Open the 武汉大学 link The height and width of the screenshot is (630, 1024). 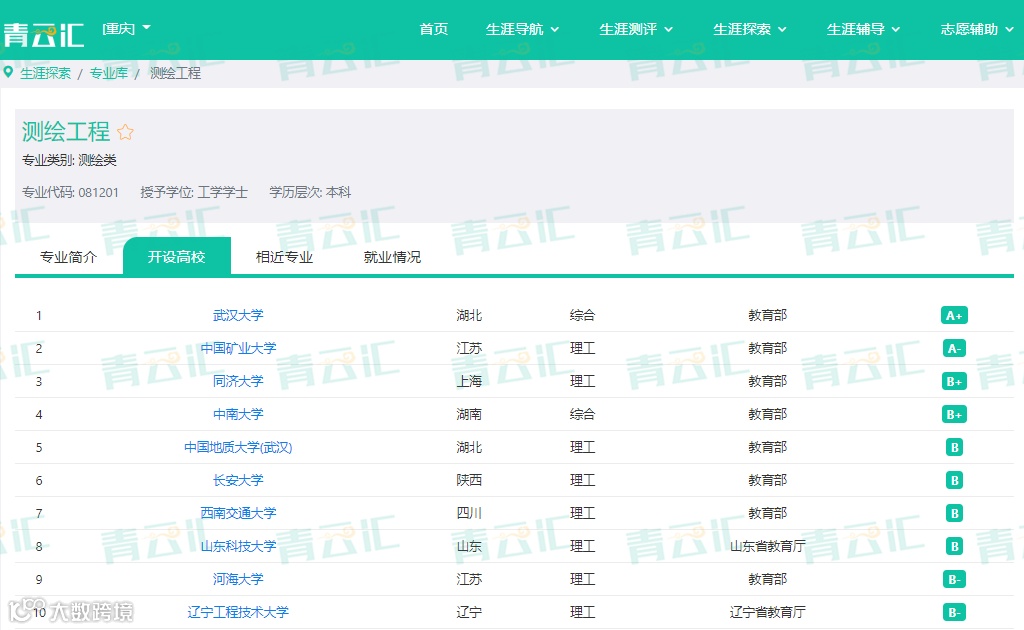238,315
